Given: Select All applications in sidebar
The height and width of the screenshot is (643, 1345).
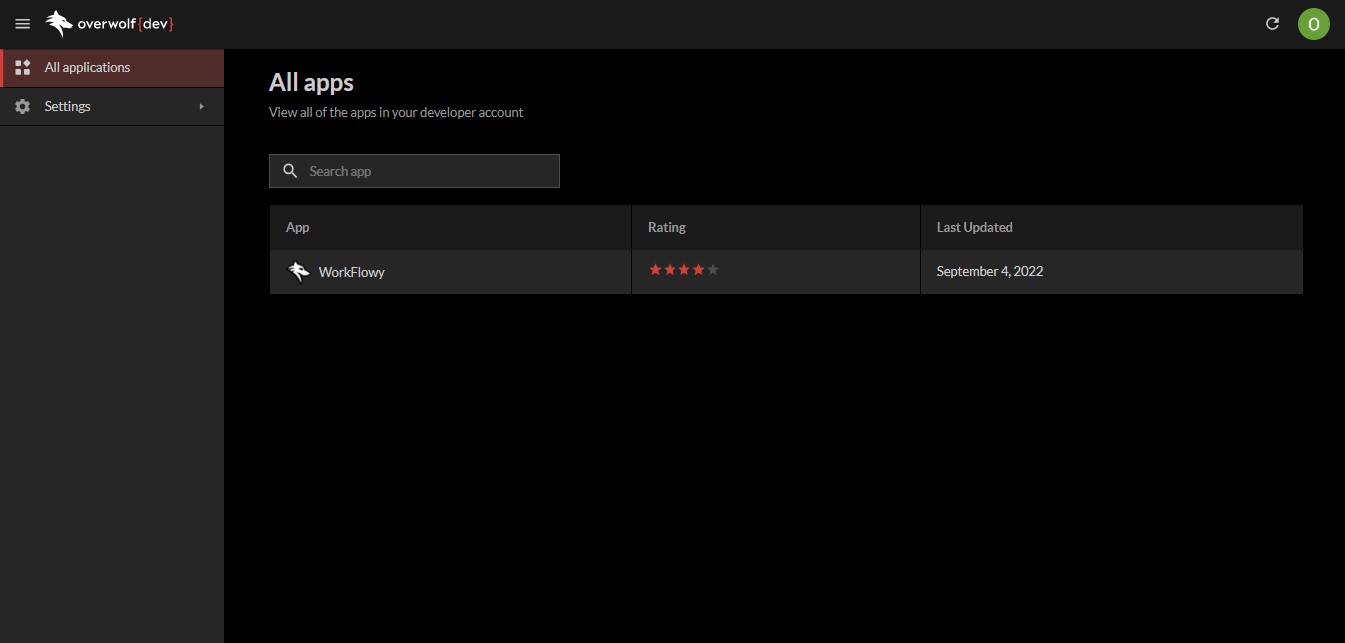Looking at the screenshot, I should [112, 68].
